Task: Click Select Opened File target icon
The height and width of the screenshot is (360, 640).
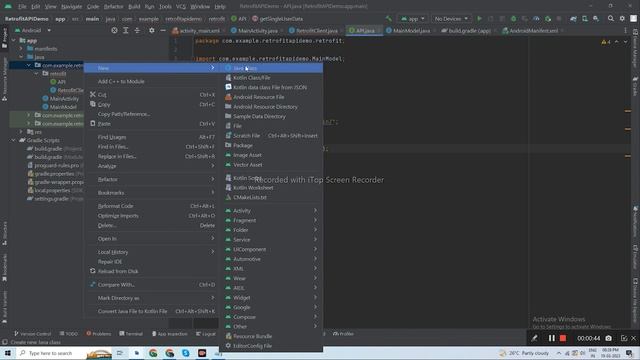Action: (x=114, y=31)
